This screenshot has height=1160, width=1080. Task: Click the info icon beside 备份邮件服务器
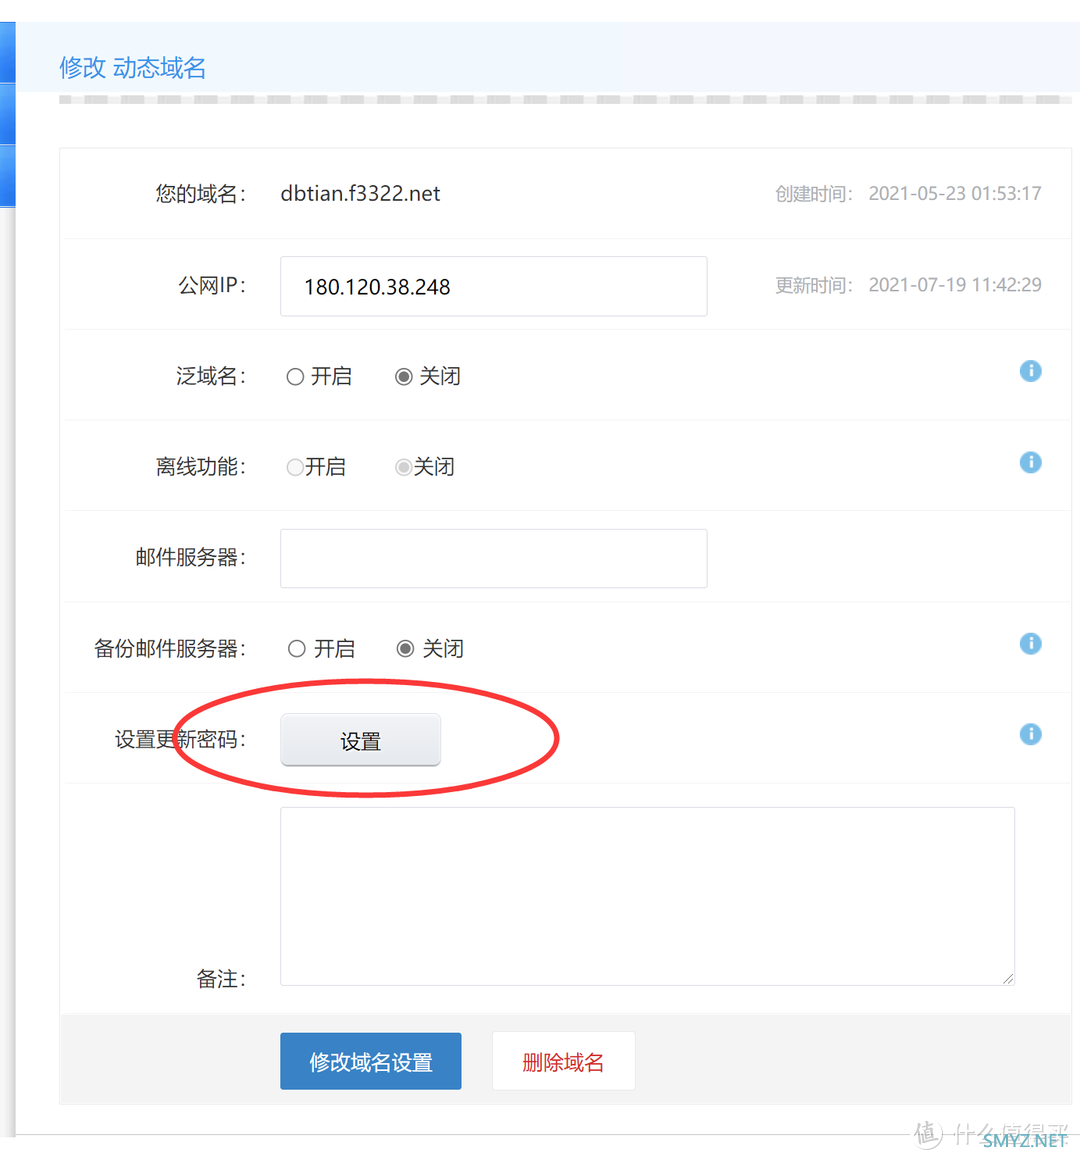pos(1030,644)
